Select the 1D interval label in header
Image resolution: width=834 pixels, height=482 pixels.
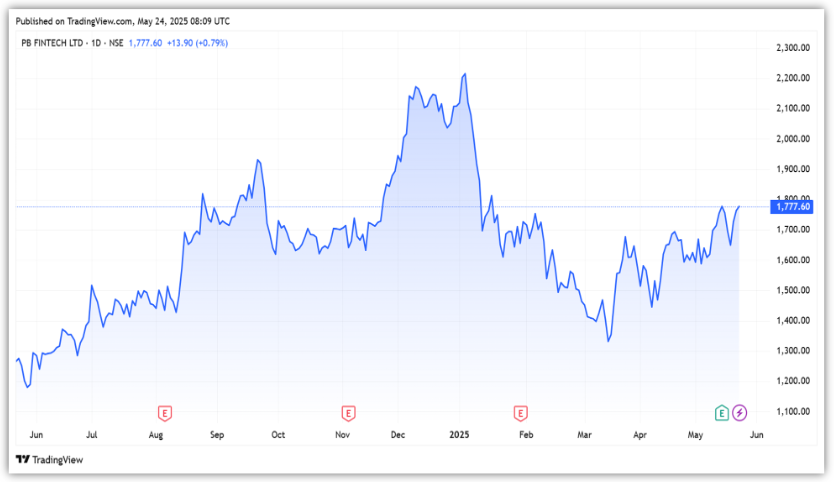pos(98,43)
